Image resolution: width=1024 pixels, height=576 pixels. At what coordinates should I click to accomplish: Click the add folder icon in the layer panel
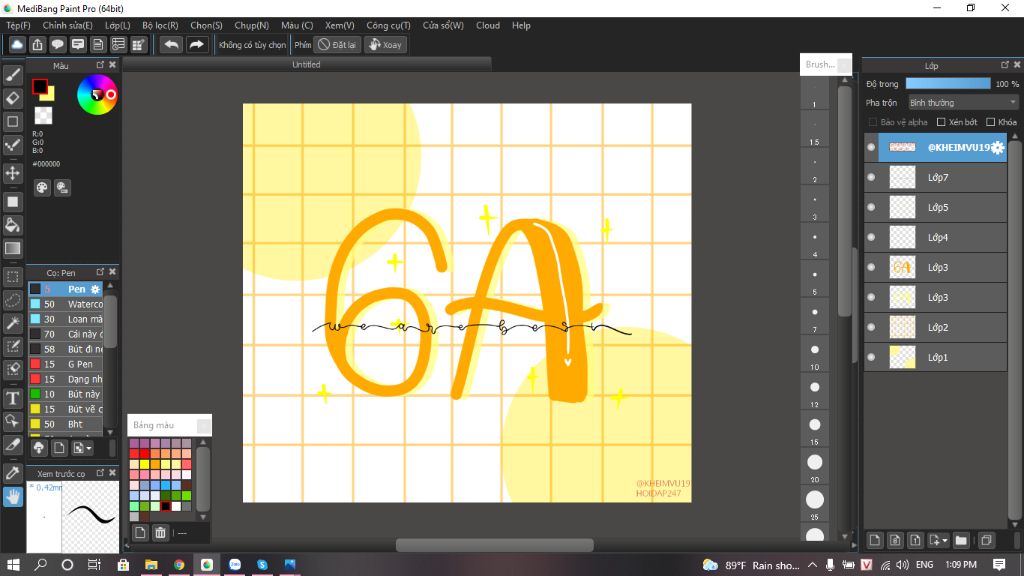point(961,540)
